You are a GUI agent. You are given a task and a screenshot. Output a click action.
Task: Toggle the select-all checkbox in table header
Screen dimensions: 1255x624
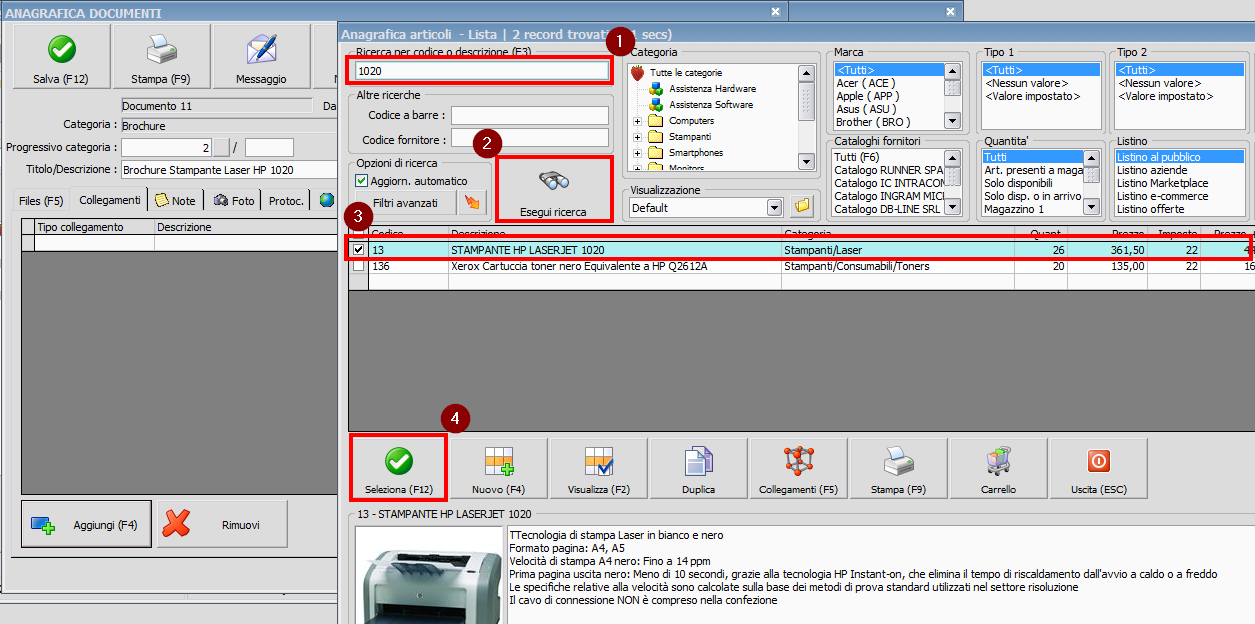[x=358, y=232]
